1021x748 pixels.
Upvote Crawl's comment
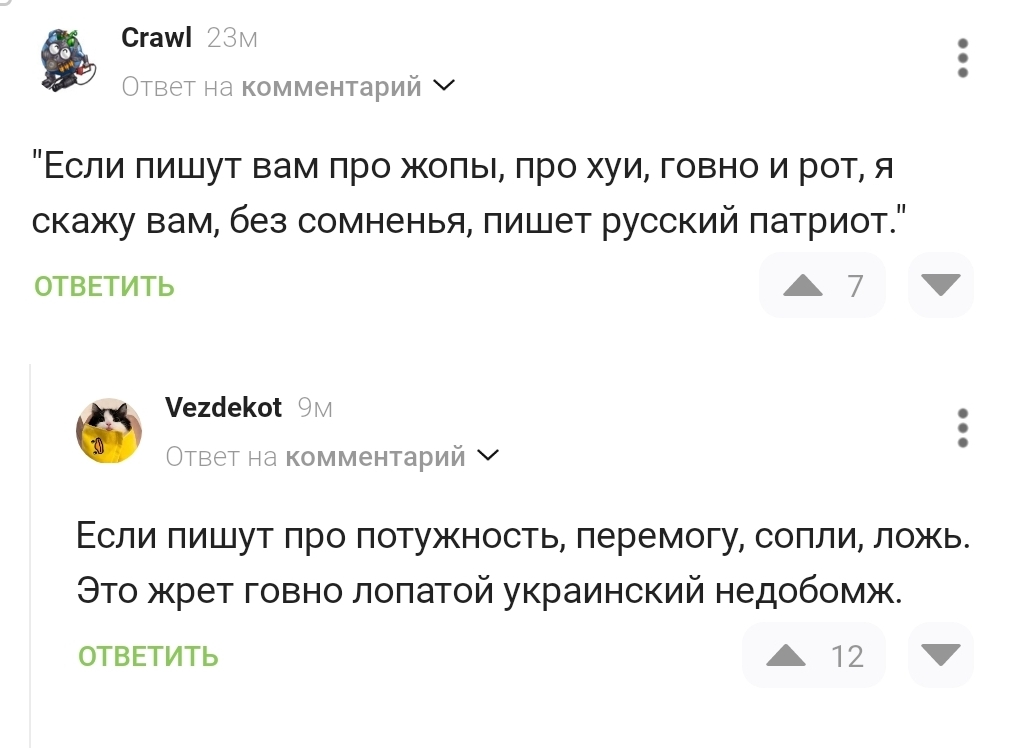coord(802,286)
